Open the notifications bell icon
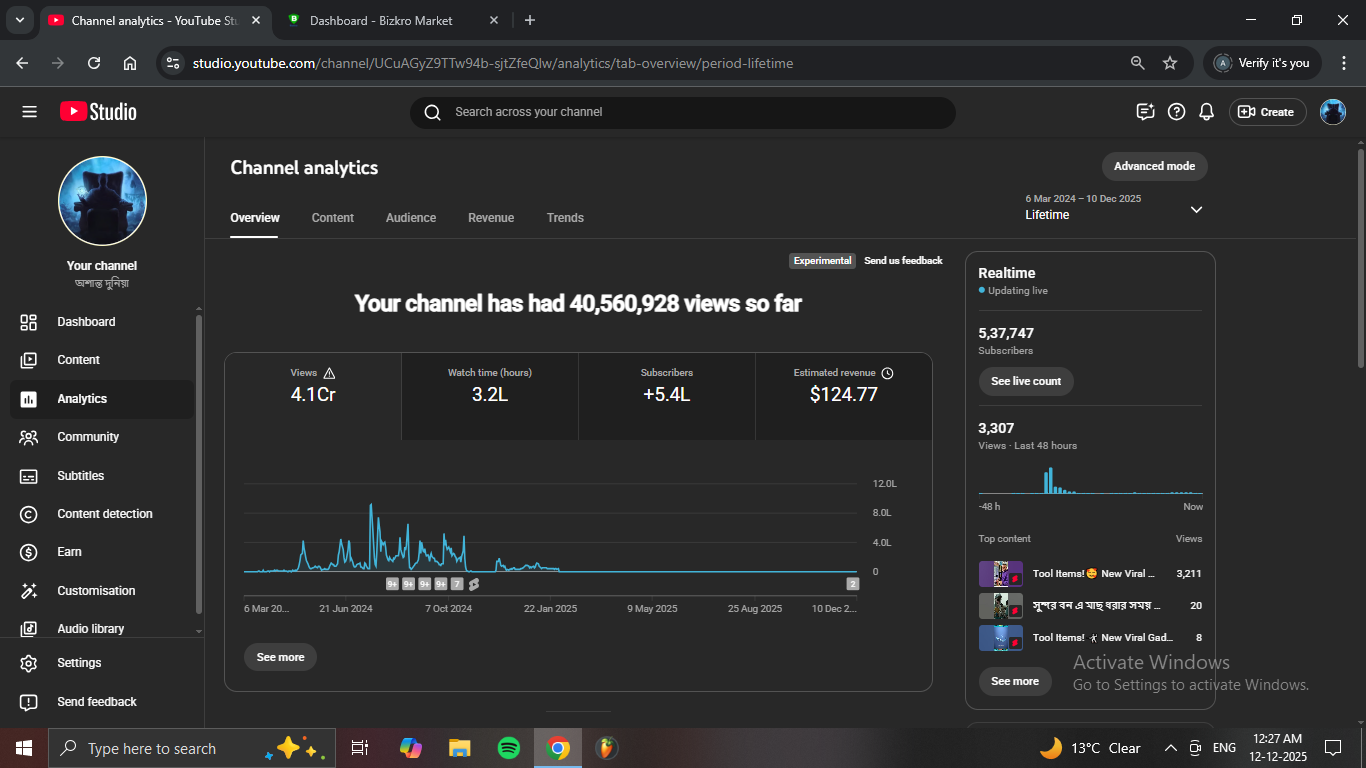This screenshot has height=768, width=1366. [1207, 112]
